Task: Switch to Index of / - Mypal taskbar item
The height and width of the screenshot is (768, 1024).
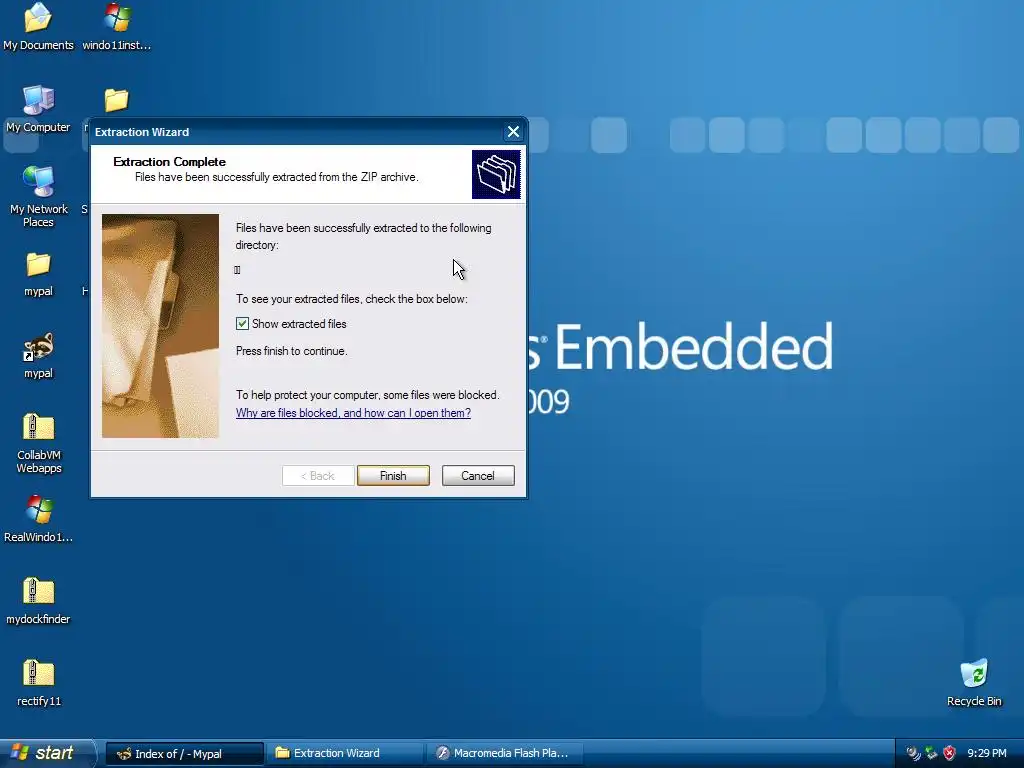Action: 184,754
